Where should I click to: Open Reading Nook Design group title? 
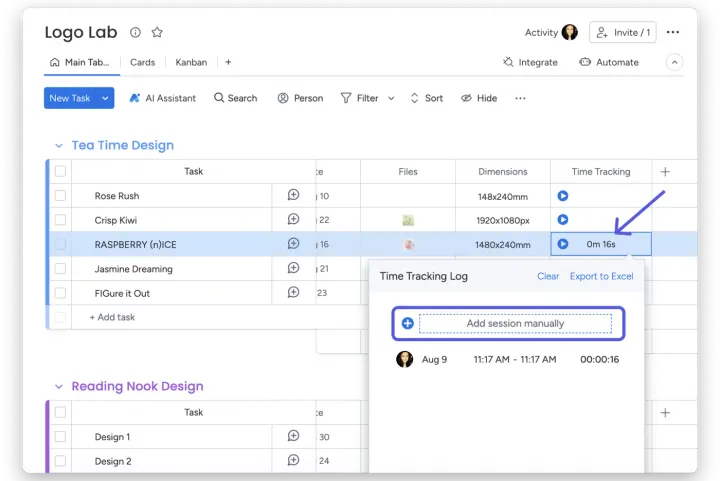click(137, 386)
